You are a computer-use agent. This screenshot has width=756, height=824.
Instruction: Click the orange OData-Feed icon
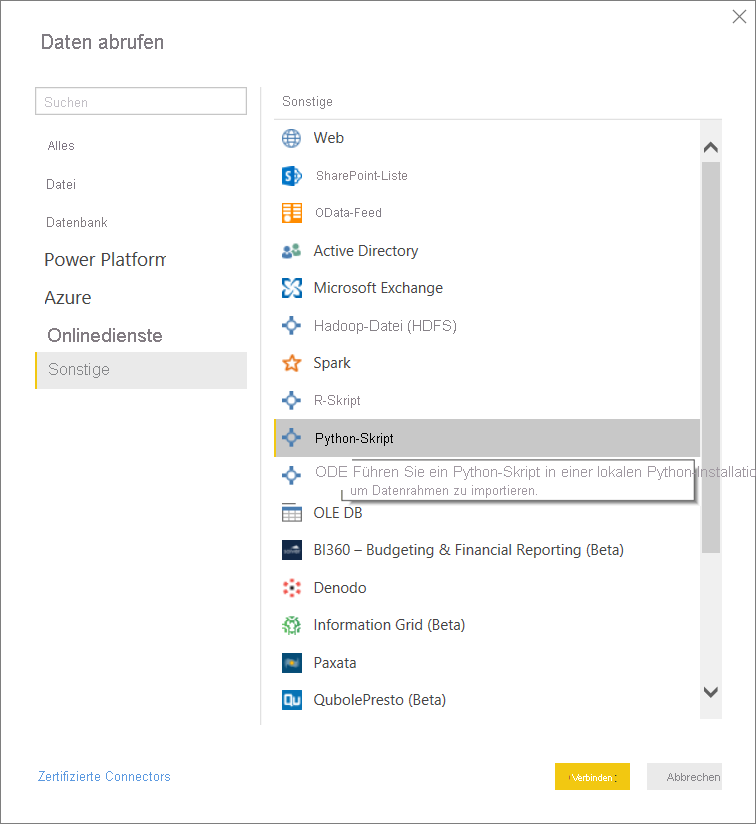(291, 213)
